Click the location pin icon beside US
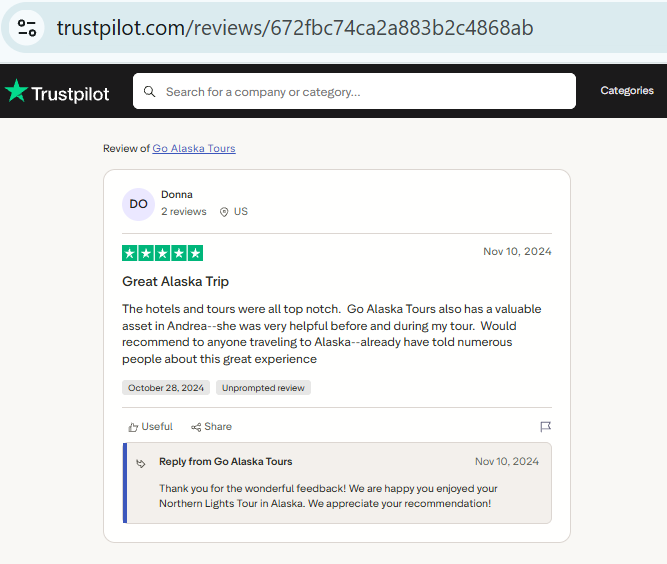Viewport: 667px width, 564px height. point(224,212)
